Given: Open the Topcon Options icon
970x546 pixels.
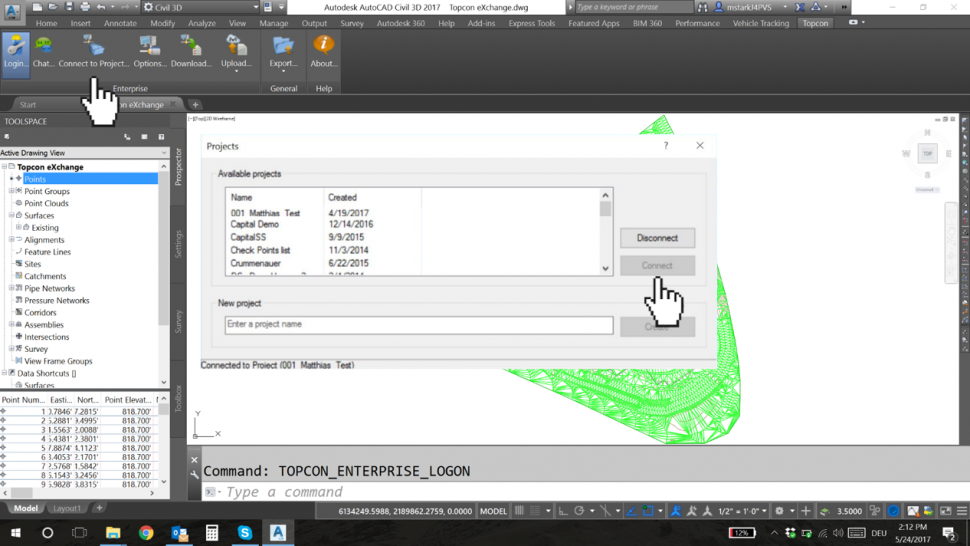Looking at the screenshot, I should point(150,52).
